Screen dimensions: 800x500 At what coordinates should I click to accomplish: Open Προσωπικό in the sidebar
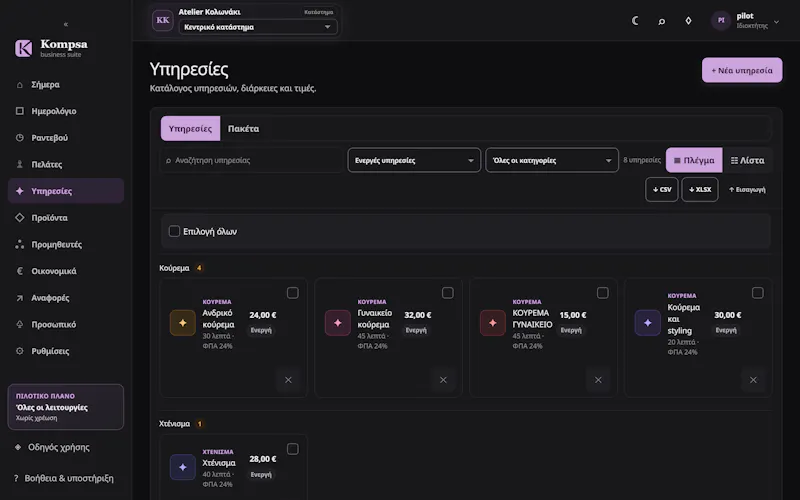pyautogui.click(x=66, y=324)
